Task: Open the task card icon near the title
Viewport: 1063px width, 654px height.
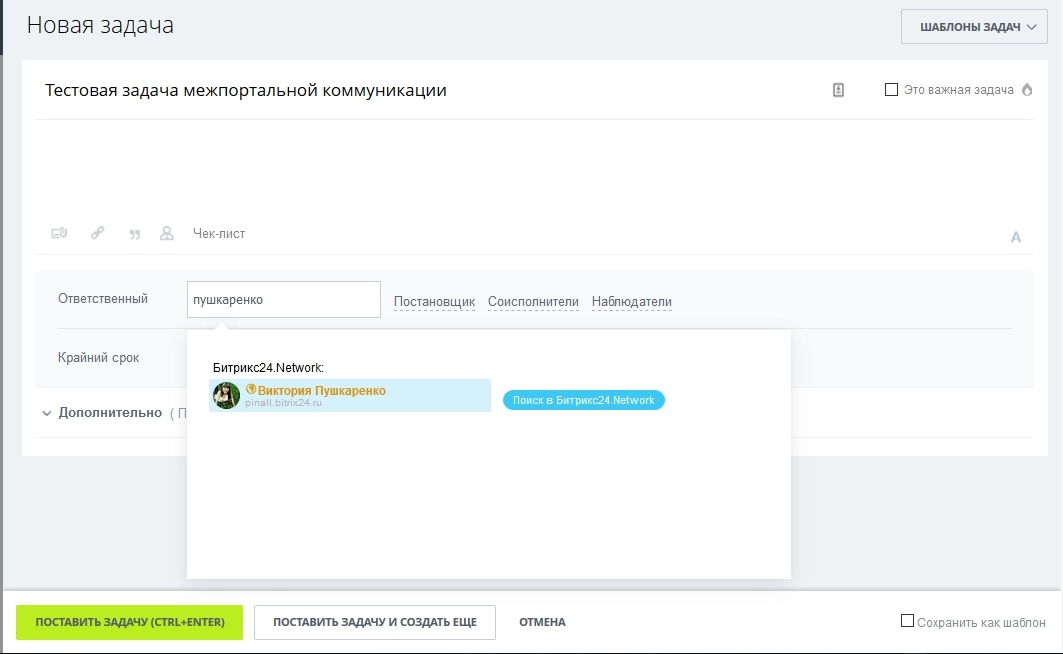Action: pyautogui.click(x=838, y=90)
